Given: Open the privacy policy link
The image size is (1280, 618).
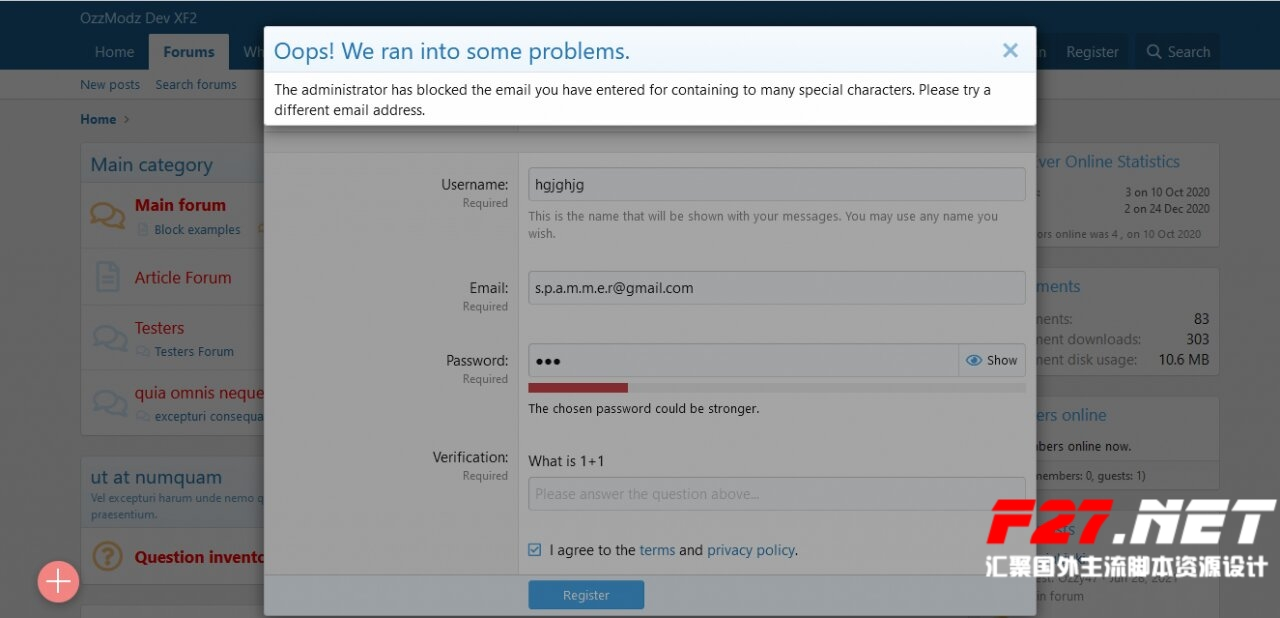Looking at the screenshot, I should point(750,550).
